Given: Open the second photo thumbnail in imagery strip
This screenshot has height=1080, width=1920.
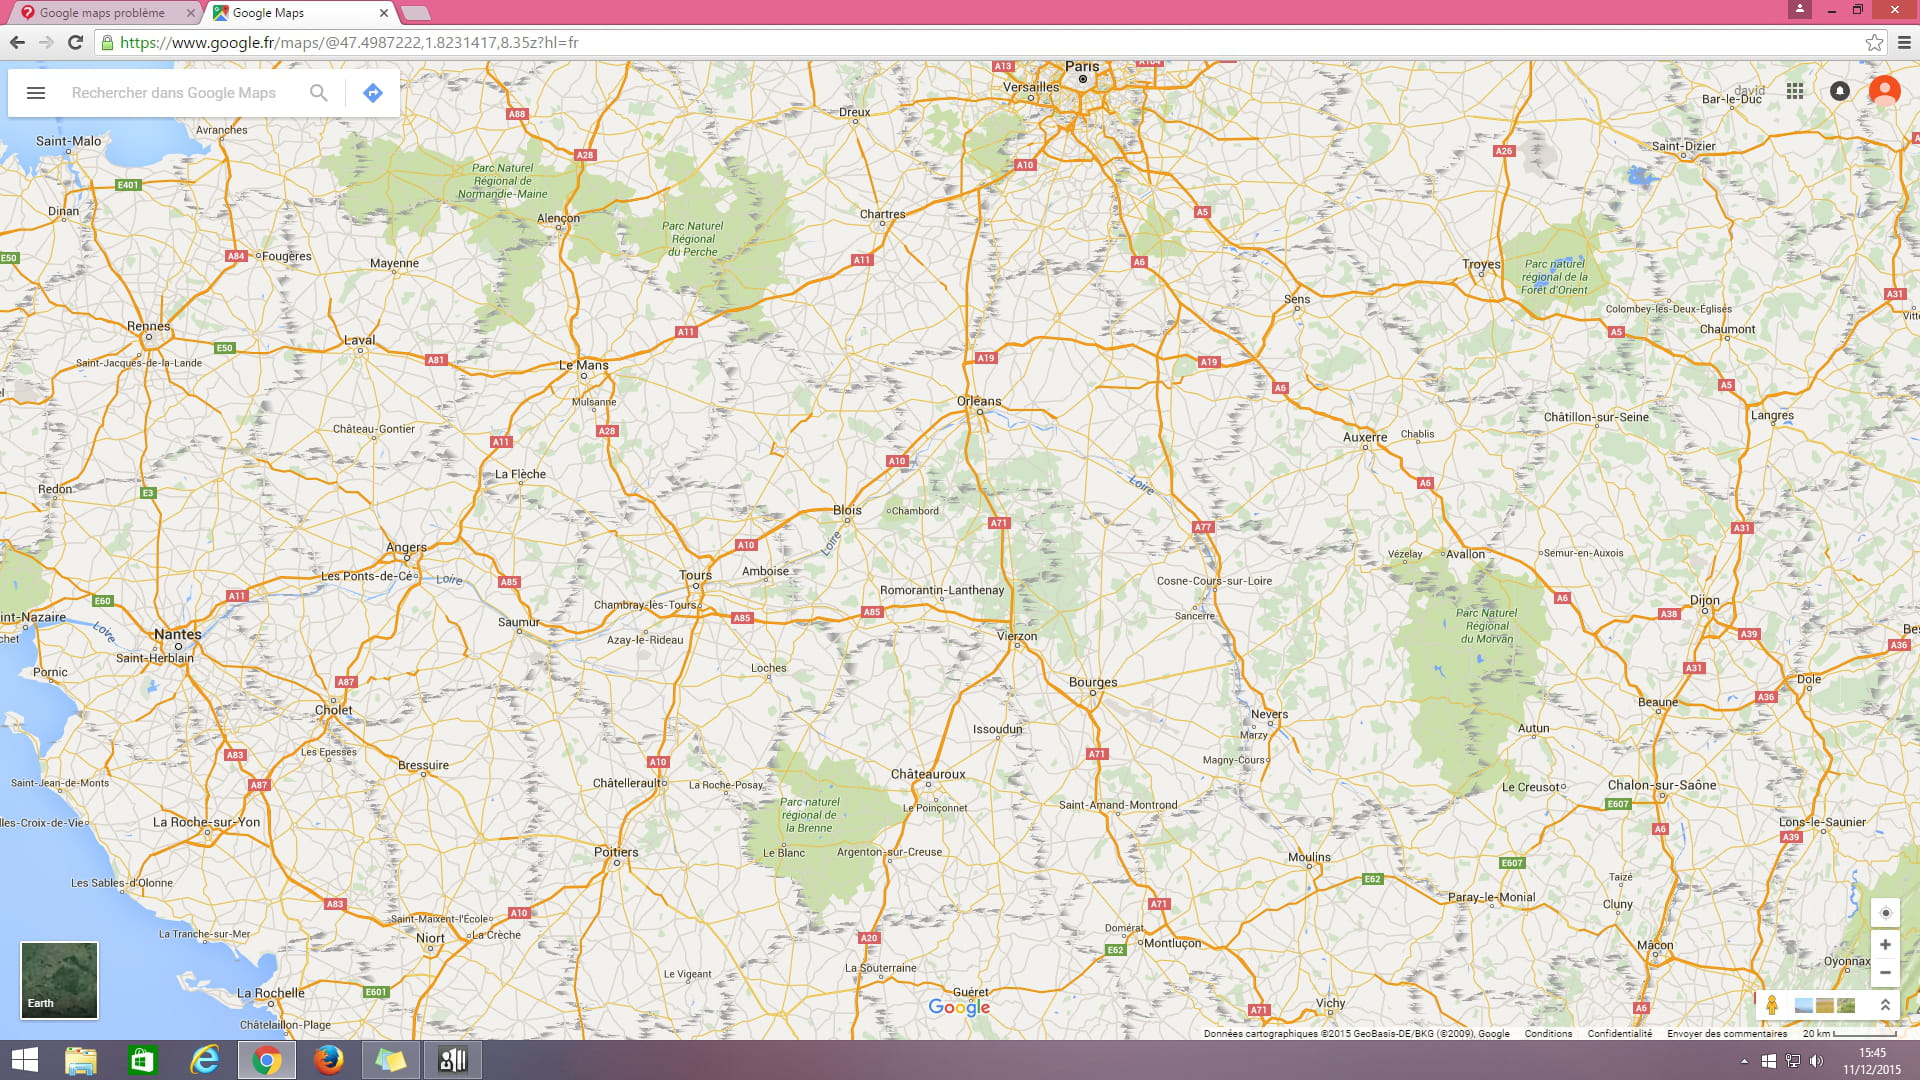Looking at the screenshot, I should tap(1825, 1005).
